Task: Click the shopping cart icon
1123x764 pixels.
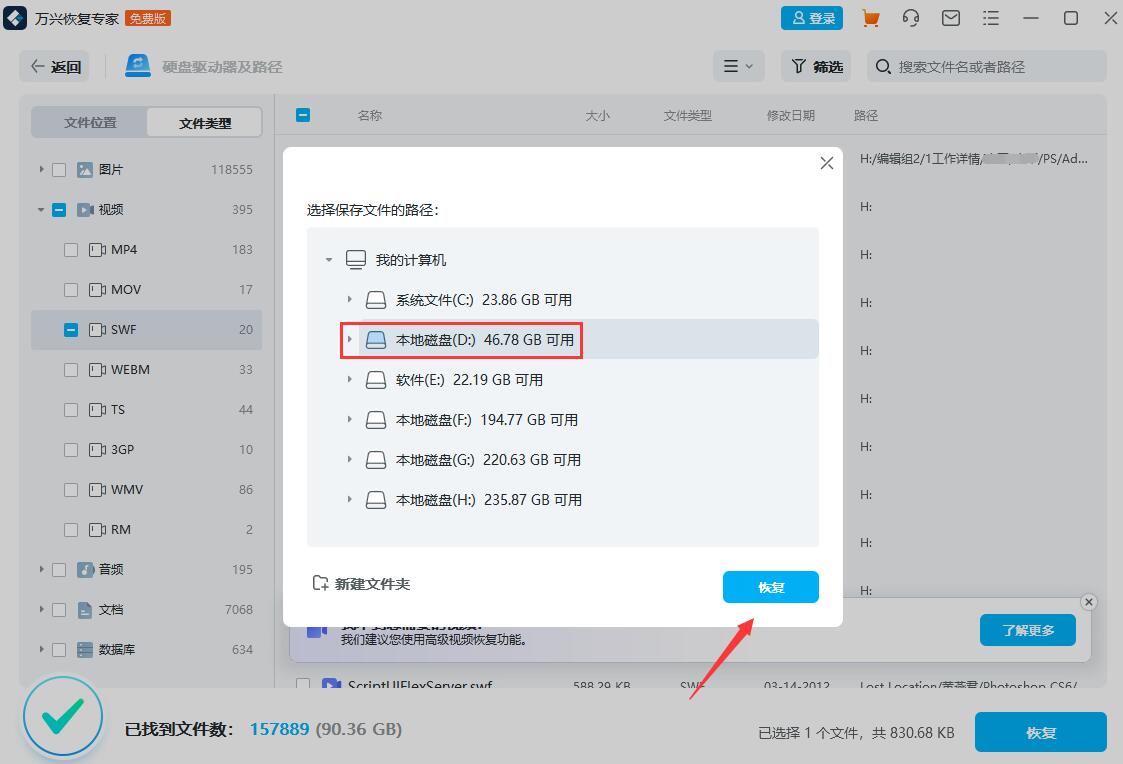Action: (869, 17)
